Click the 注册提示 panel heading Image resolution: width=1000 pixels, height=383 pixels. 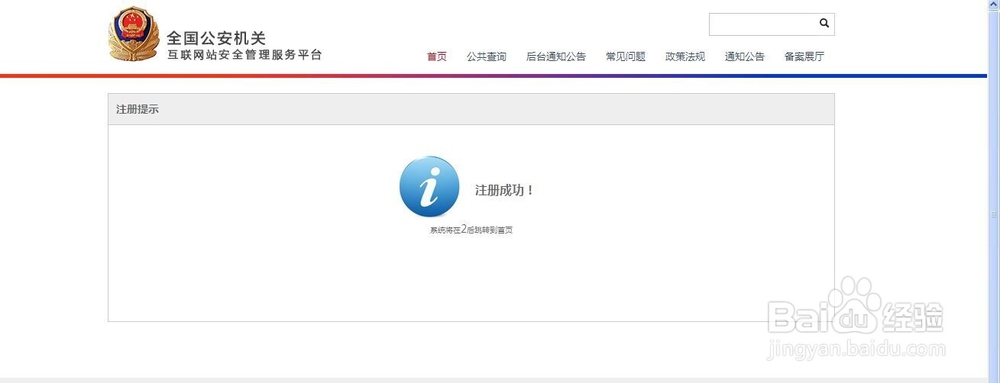pos(137,110)
